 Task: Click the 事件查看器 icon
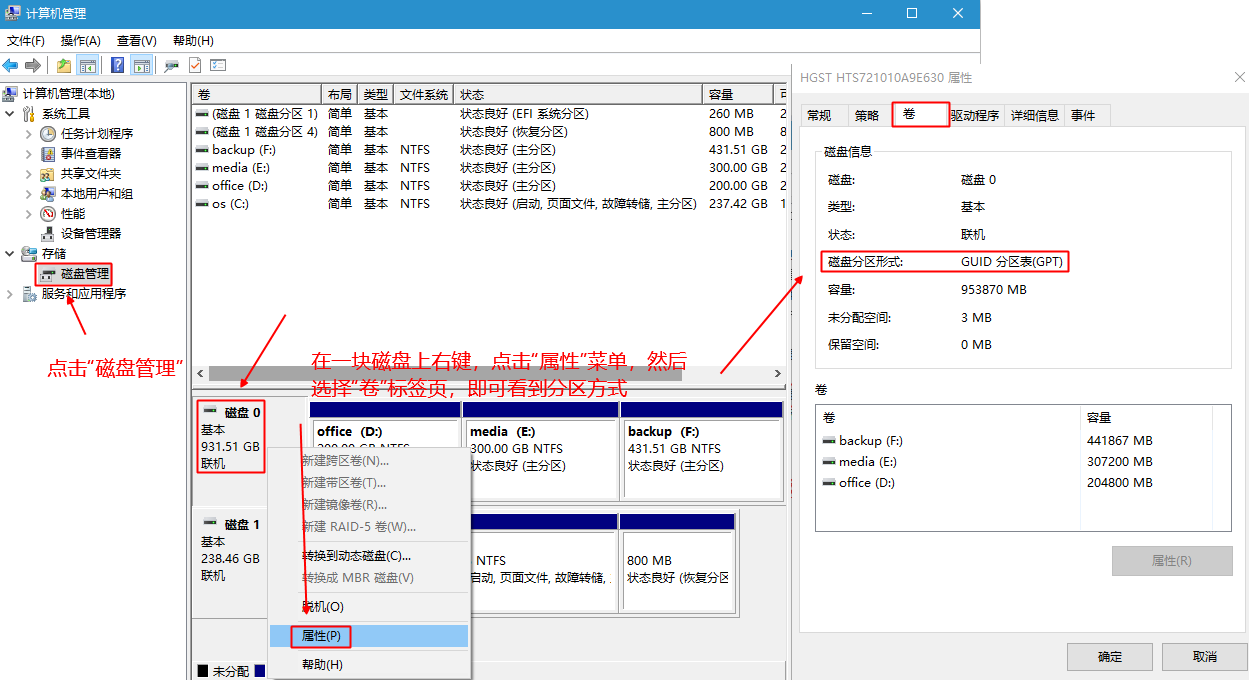[48, 154]
